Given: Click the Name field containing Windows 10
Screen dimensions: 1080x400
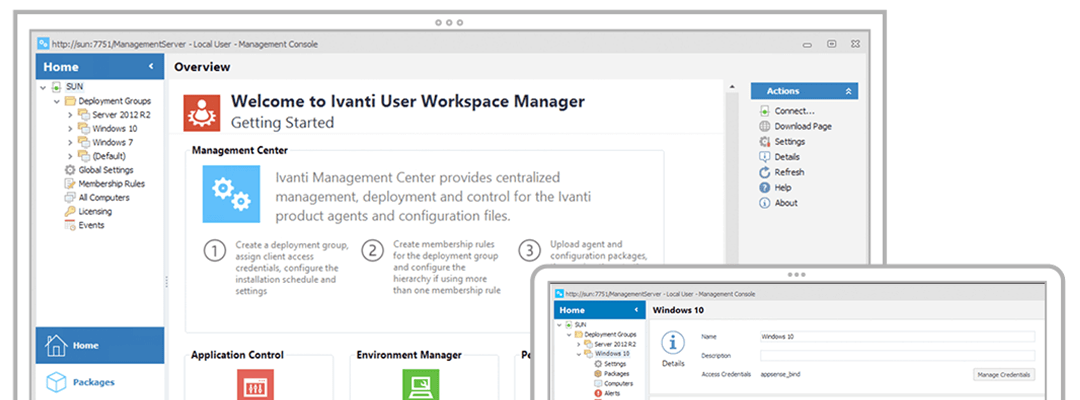Looking at the screenshot, I should [897, 337].
